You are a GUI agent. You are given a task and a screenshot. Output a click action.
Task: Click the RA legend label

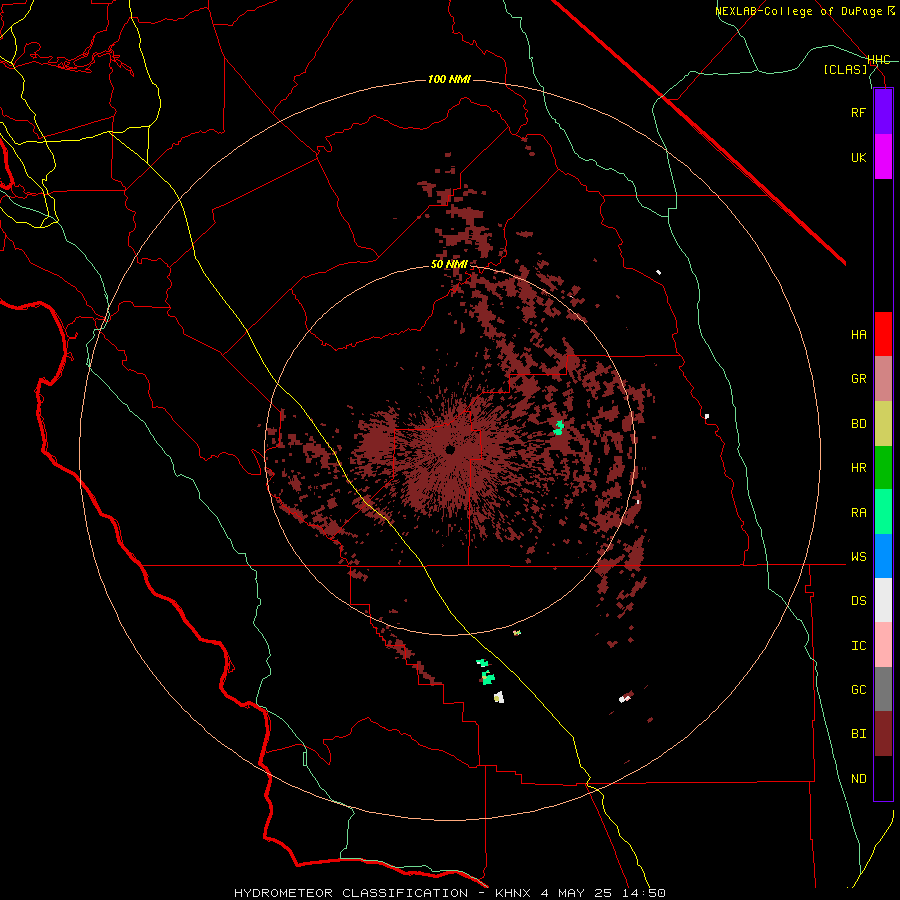858,513
